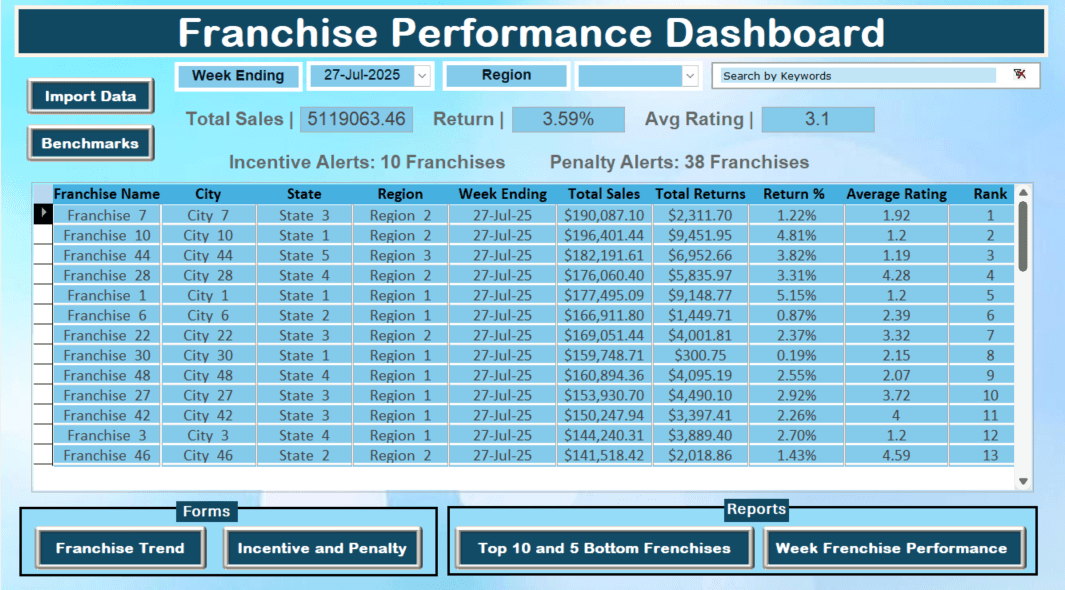The width and height of the screenshot is (1065, 590).
Task: Open the Incentive and Penalty form
Action: (x=322, y=548)
